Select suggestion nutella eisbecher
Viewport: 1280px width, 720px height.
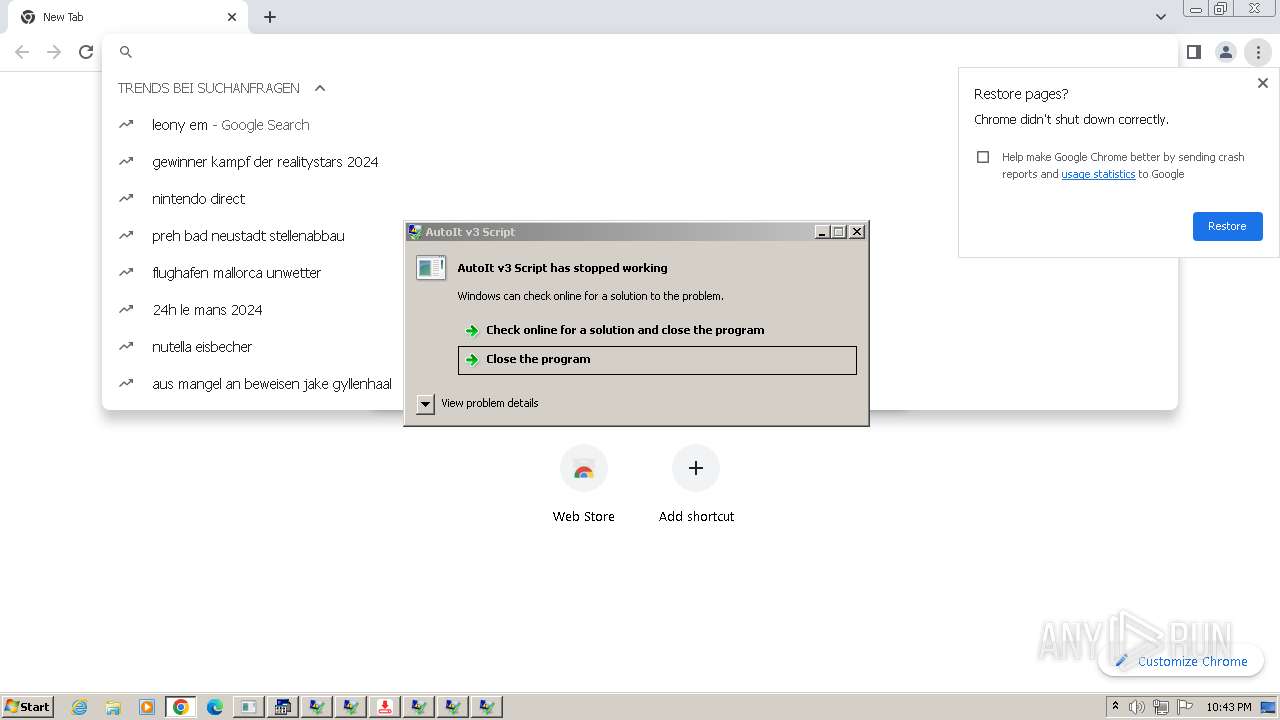(640, 347)
